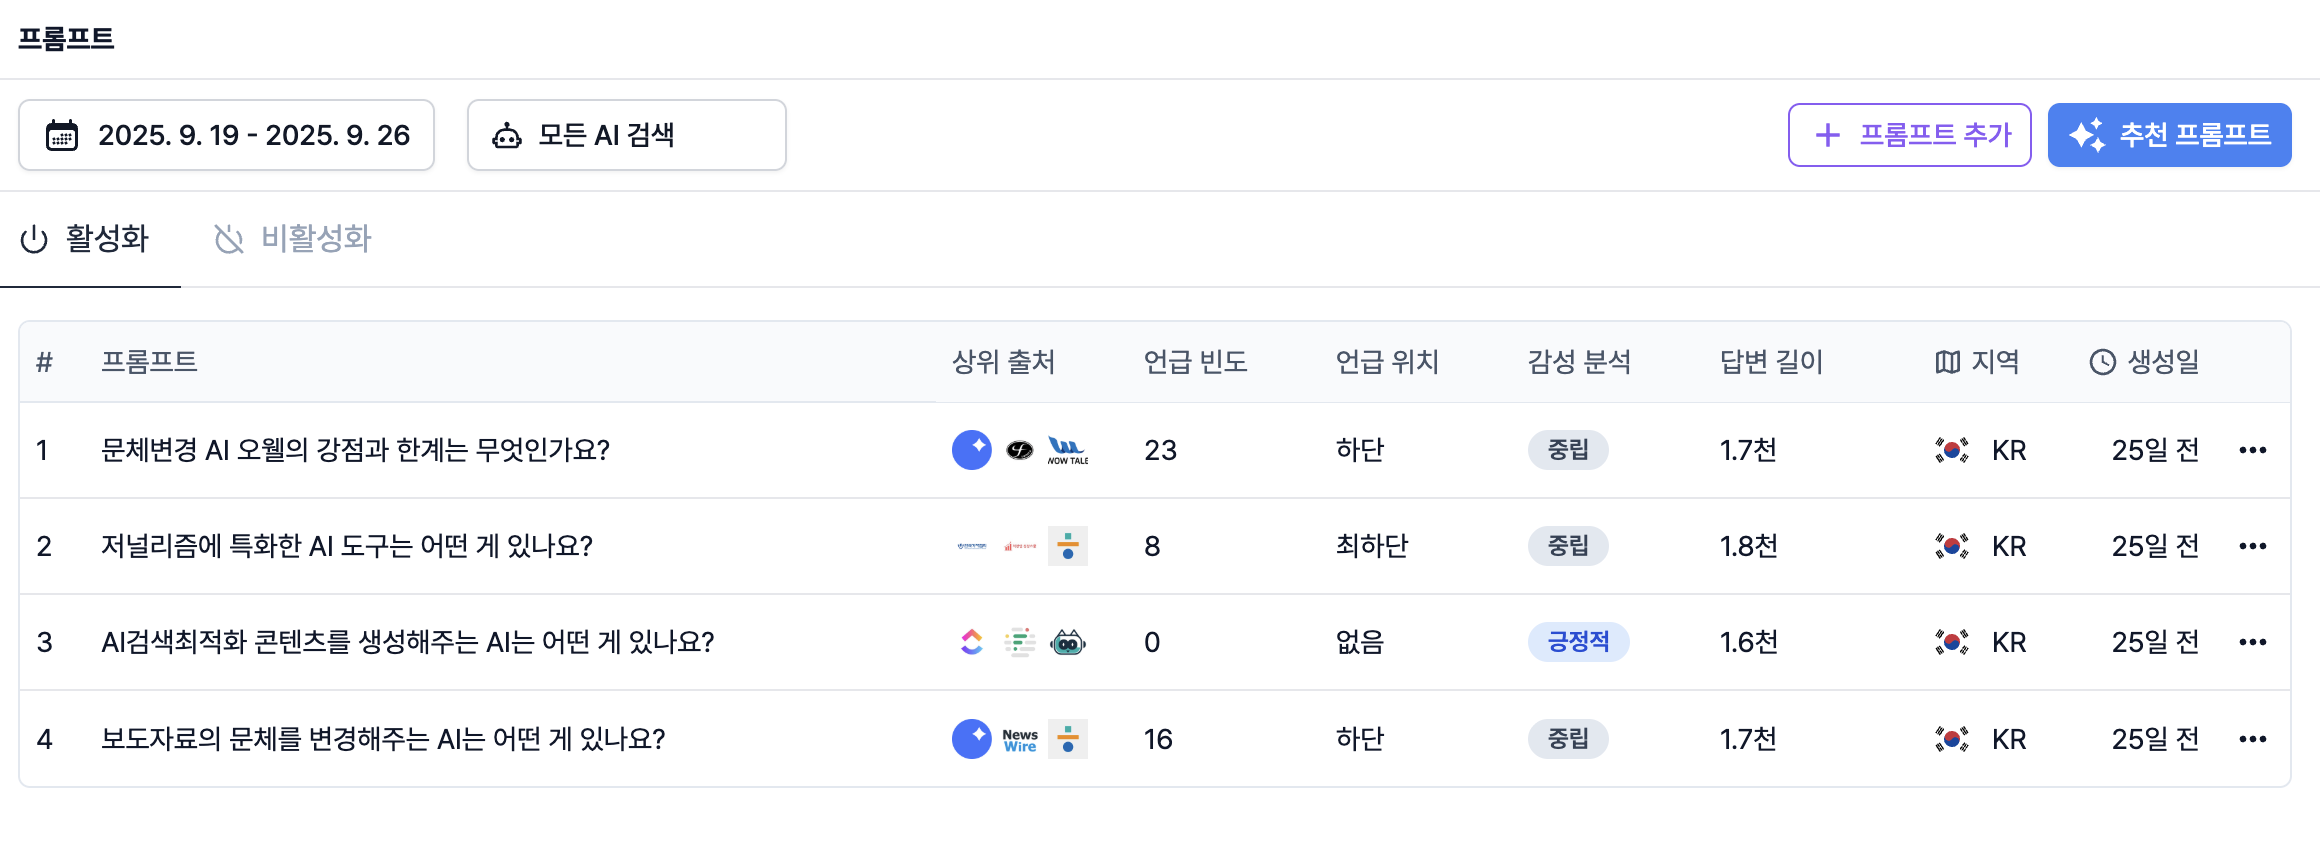Click the 지역 column header
This screenshot has height=842, width=2320.
[x=1978, y=362]
